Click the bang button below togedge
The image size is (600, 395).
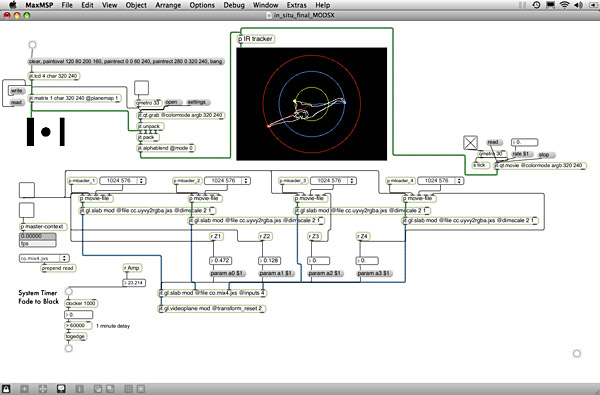point(68,348)
